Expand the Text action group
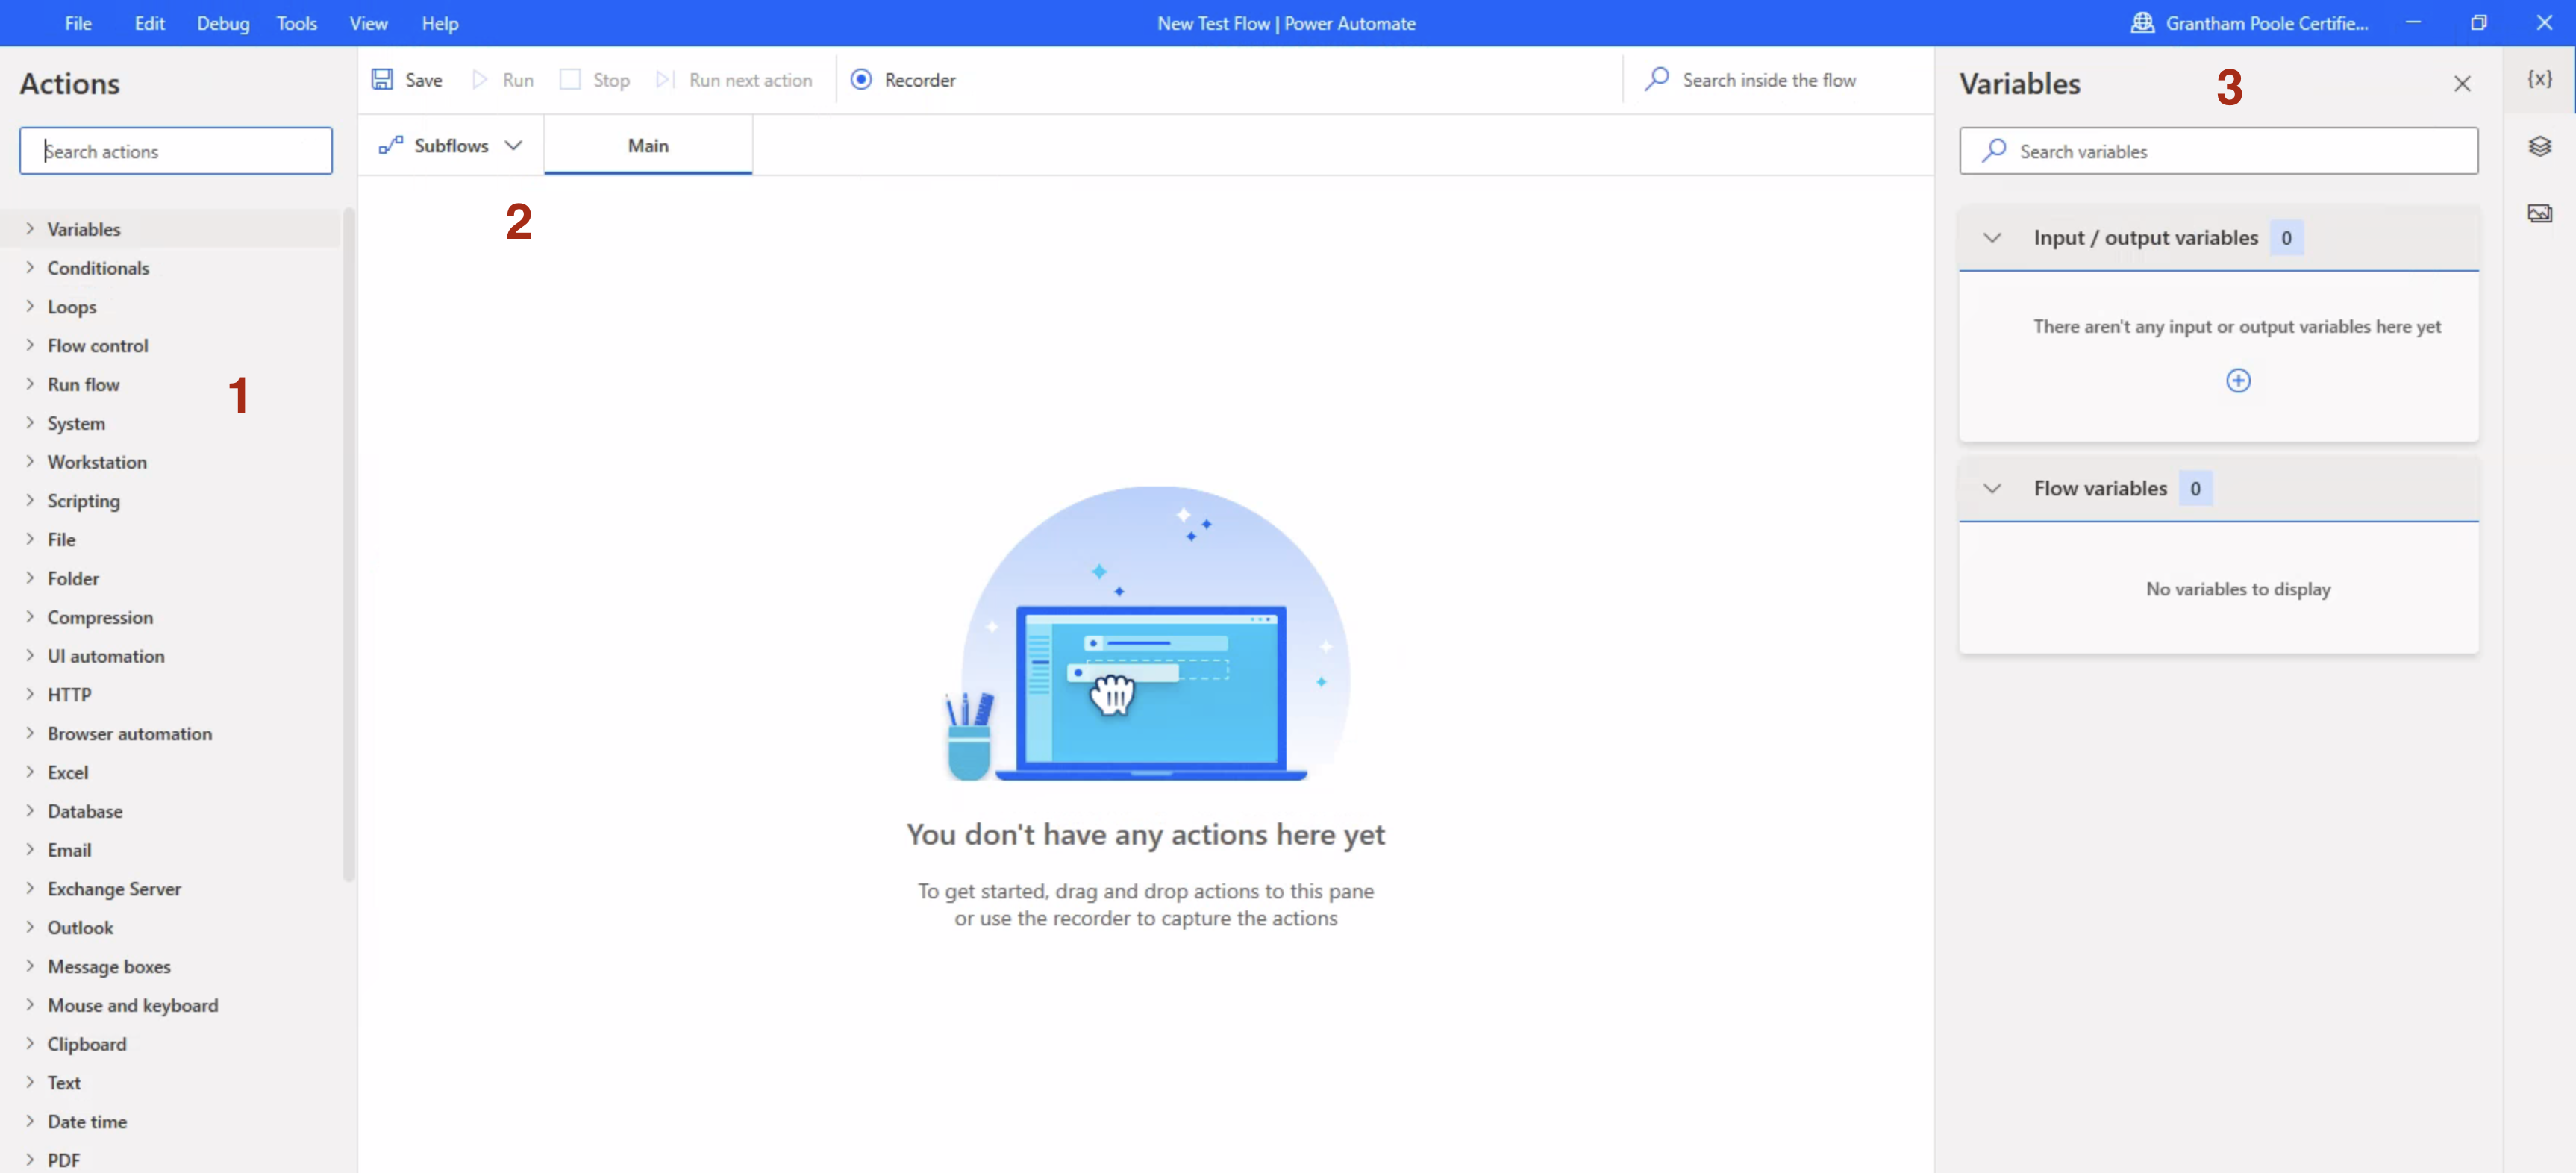2576x1173 pixels. click(30, 1082)
